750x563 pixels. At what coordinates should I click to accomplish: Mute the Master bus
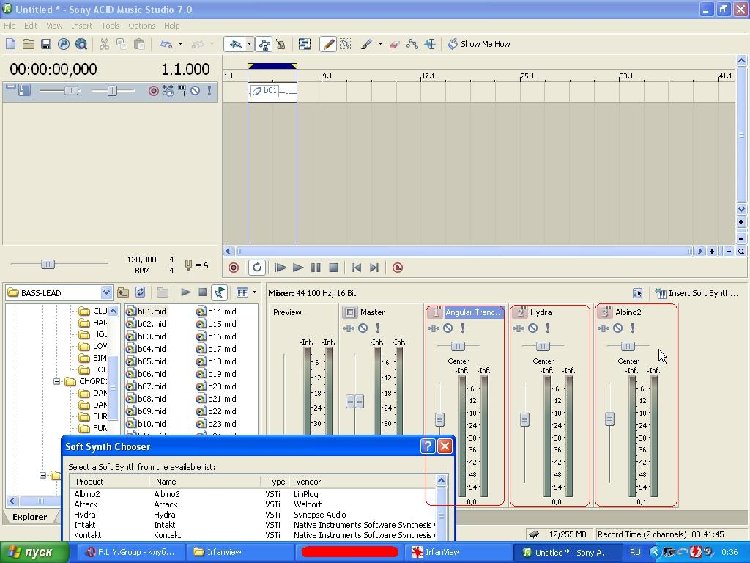[363, 328]
